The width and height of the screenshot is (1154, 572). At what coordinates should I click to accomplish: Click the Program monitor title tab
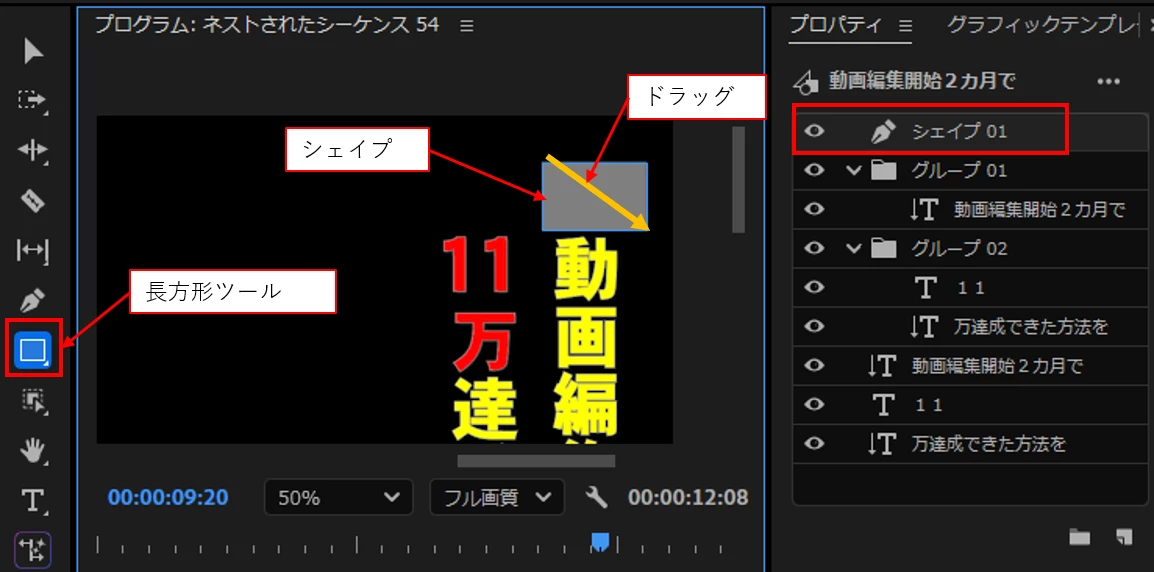point(267,25)
